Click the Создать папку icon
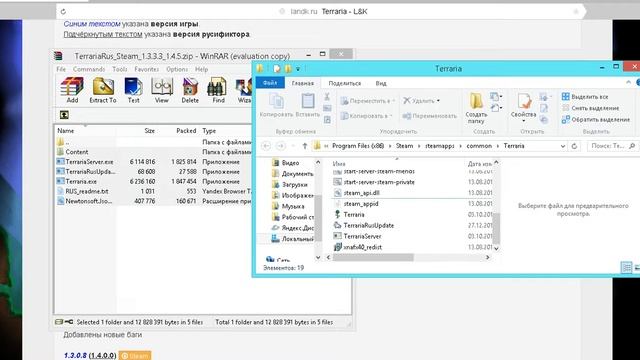This screenshot has width=640, height=360. pyautogui.click(x=476, y=108)
